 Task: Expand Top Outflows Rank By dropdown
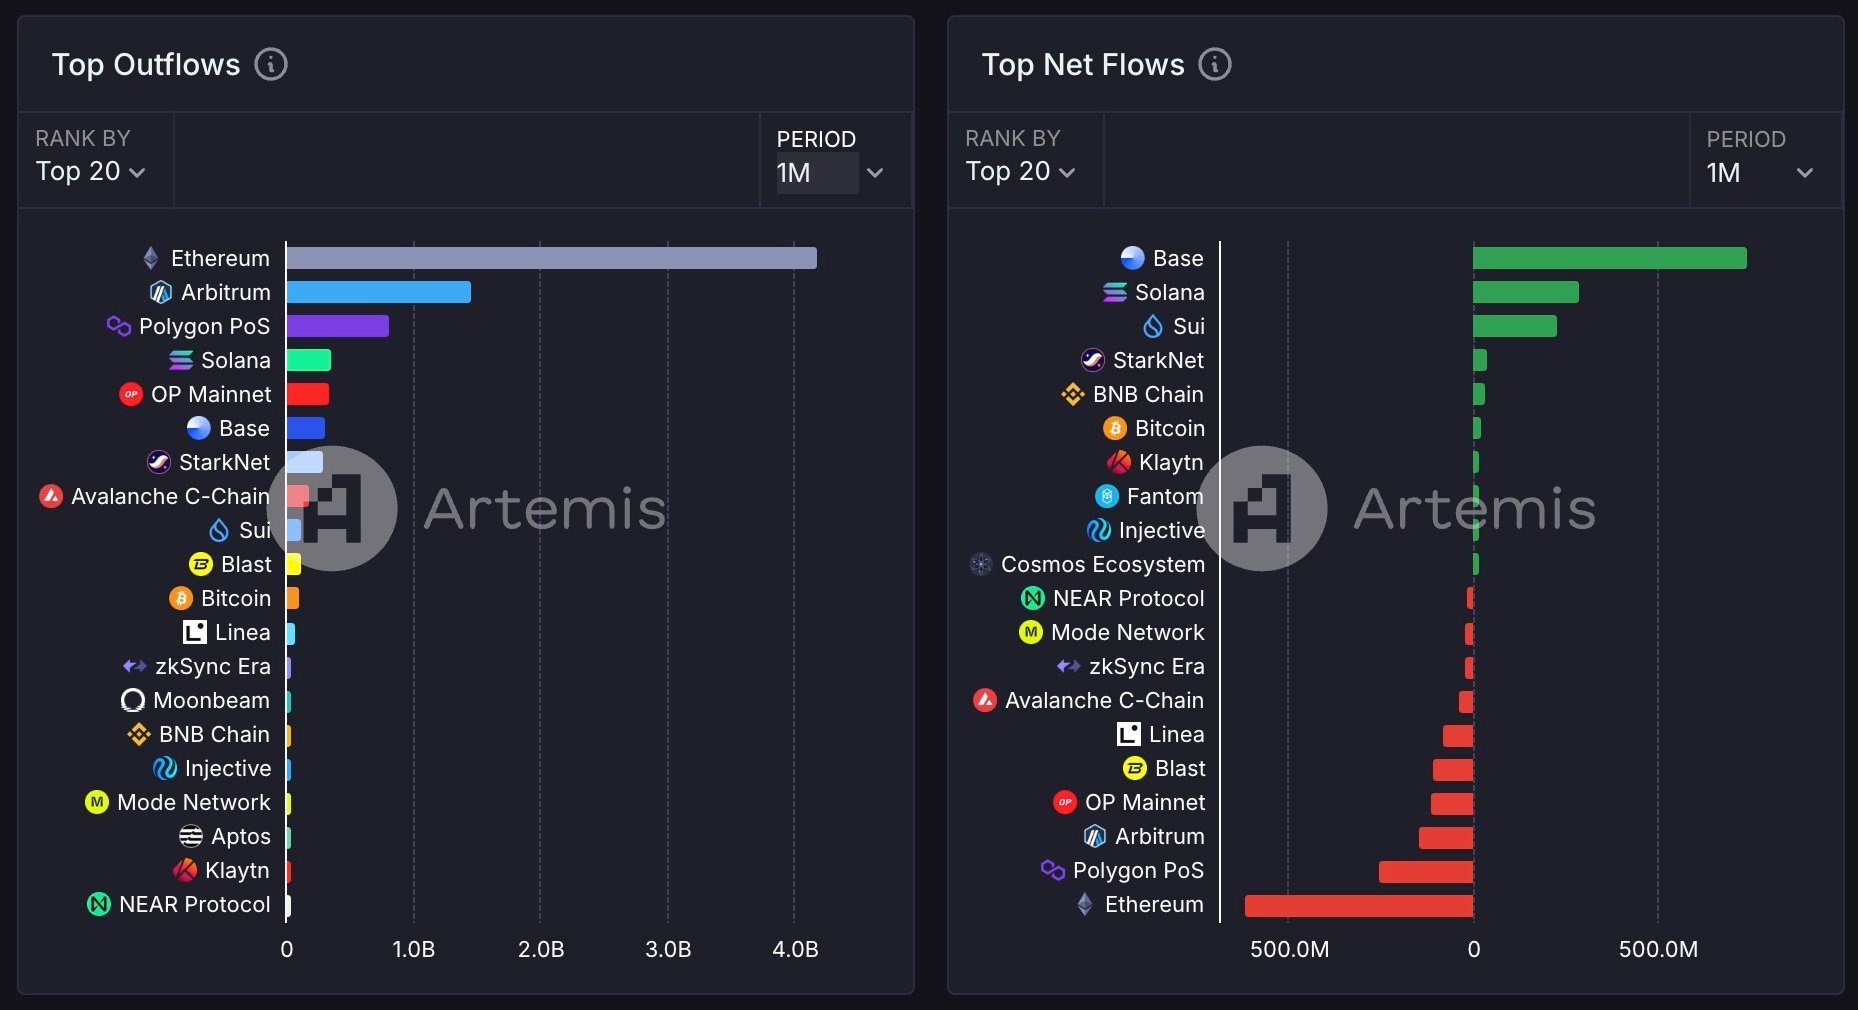(91, 171)
